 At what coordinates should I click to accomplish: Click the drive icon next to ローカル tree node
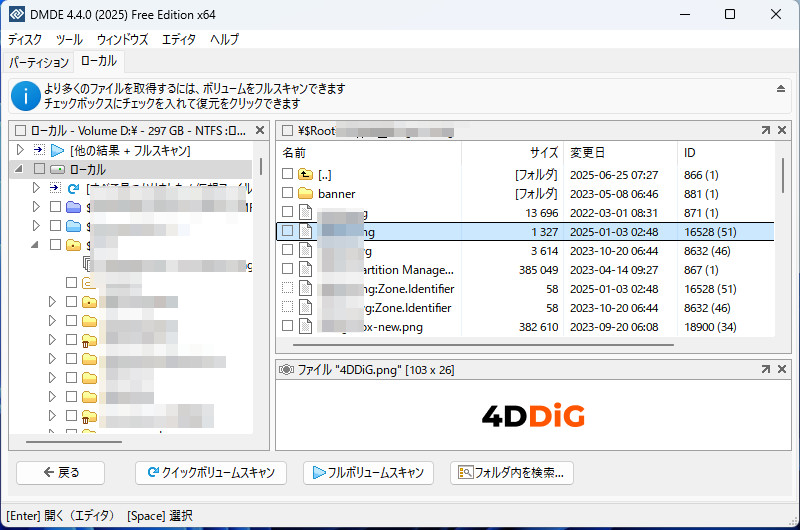click(58, 169)
